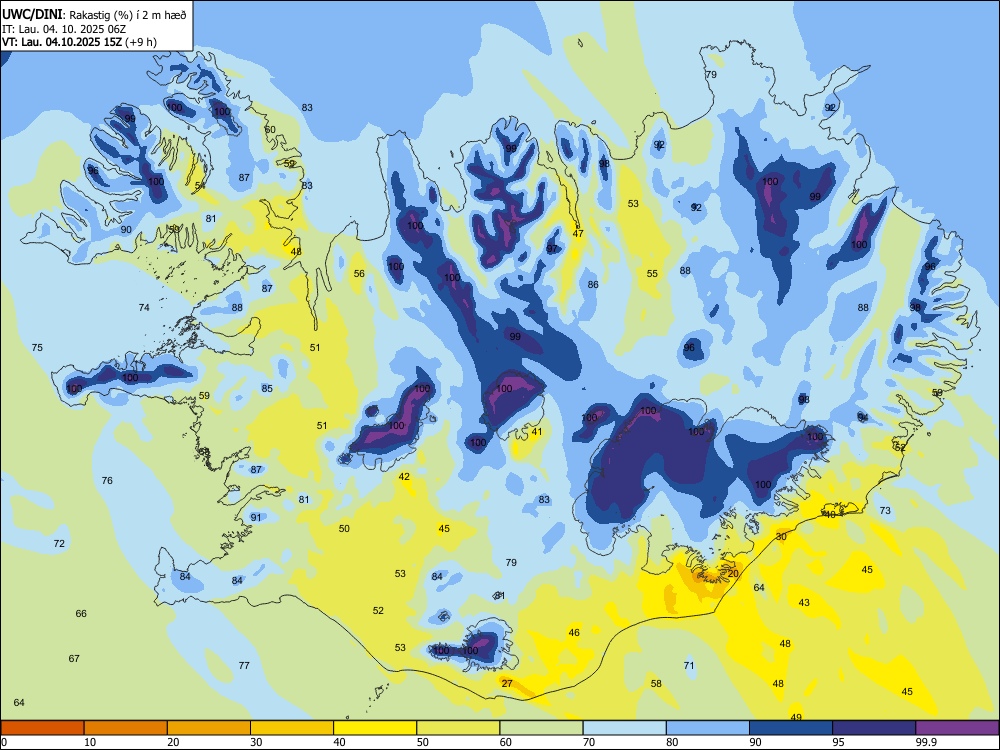
Task: Click the purple legend swatch above 99.9
Action: point(957,728)
